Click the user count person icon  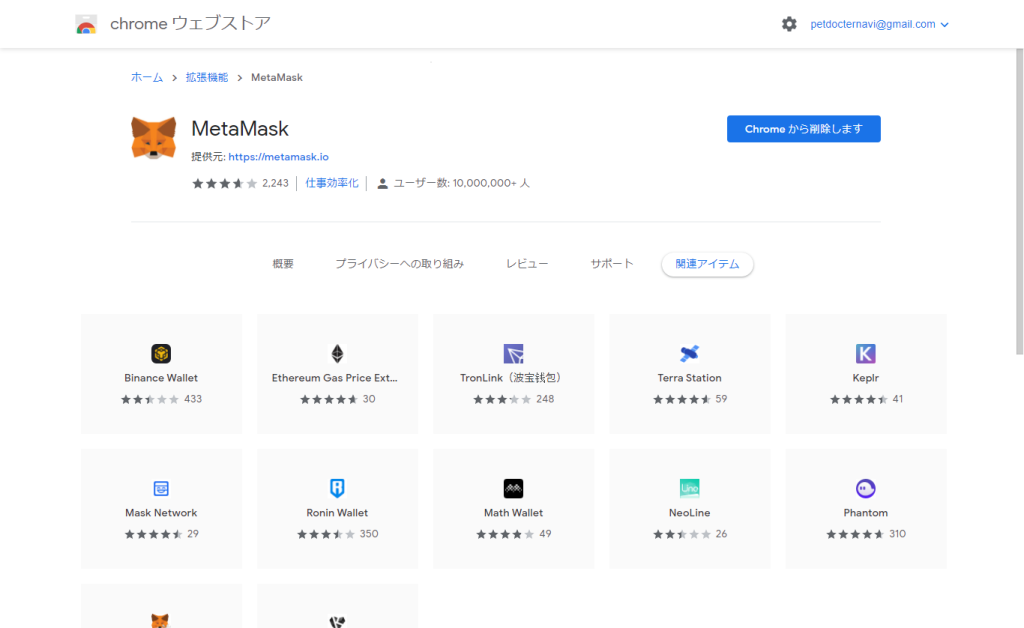click(383, 183)
